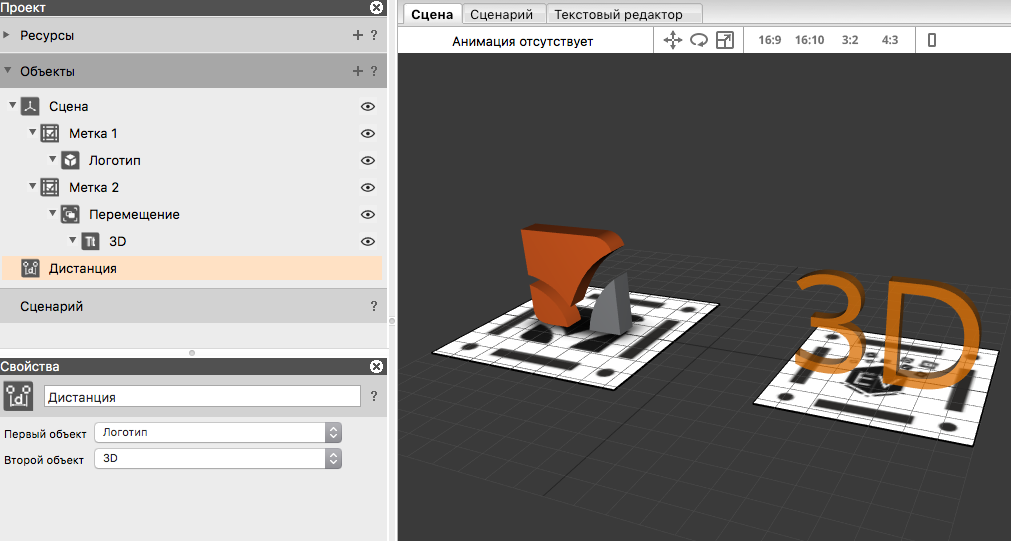The height and width of the screenshot is (541, 1011).
Task: Select the rotate tool icon in scene toolbar
Action: (x=699, y=40)
